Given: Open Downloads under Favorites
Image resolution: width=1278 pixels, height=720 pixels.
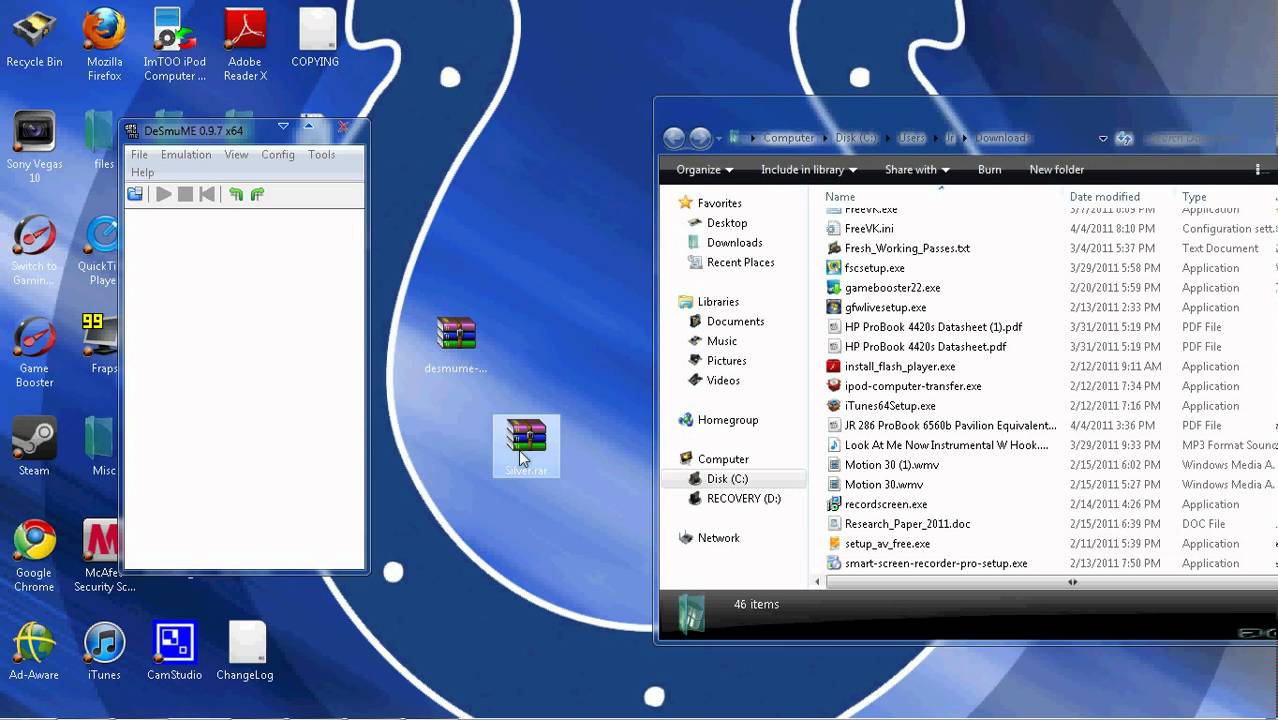Looking at the screenshot, I should tap(724, 243).
